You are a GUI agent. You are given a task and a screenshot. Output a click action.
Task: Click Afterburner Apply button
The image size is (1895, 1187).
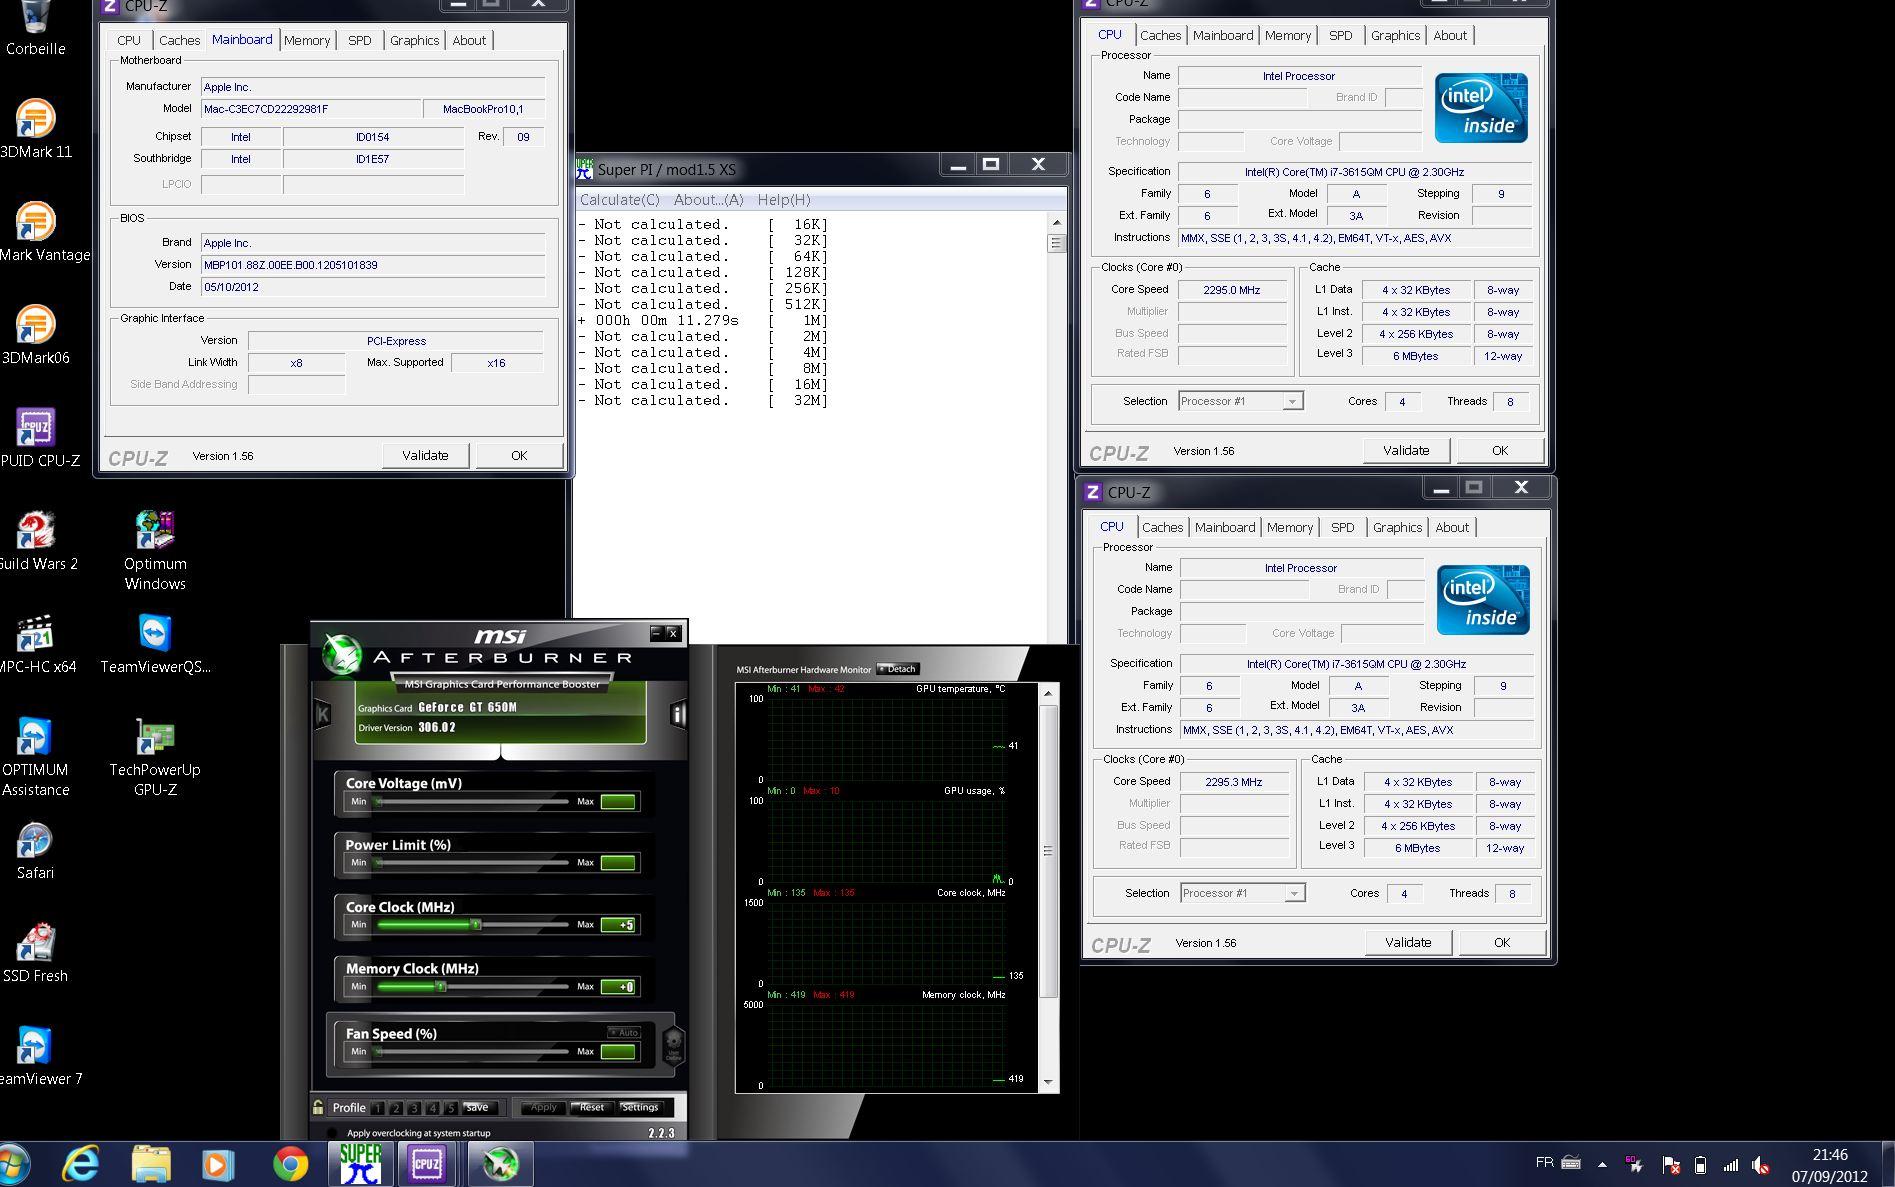[543, 1107]
